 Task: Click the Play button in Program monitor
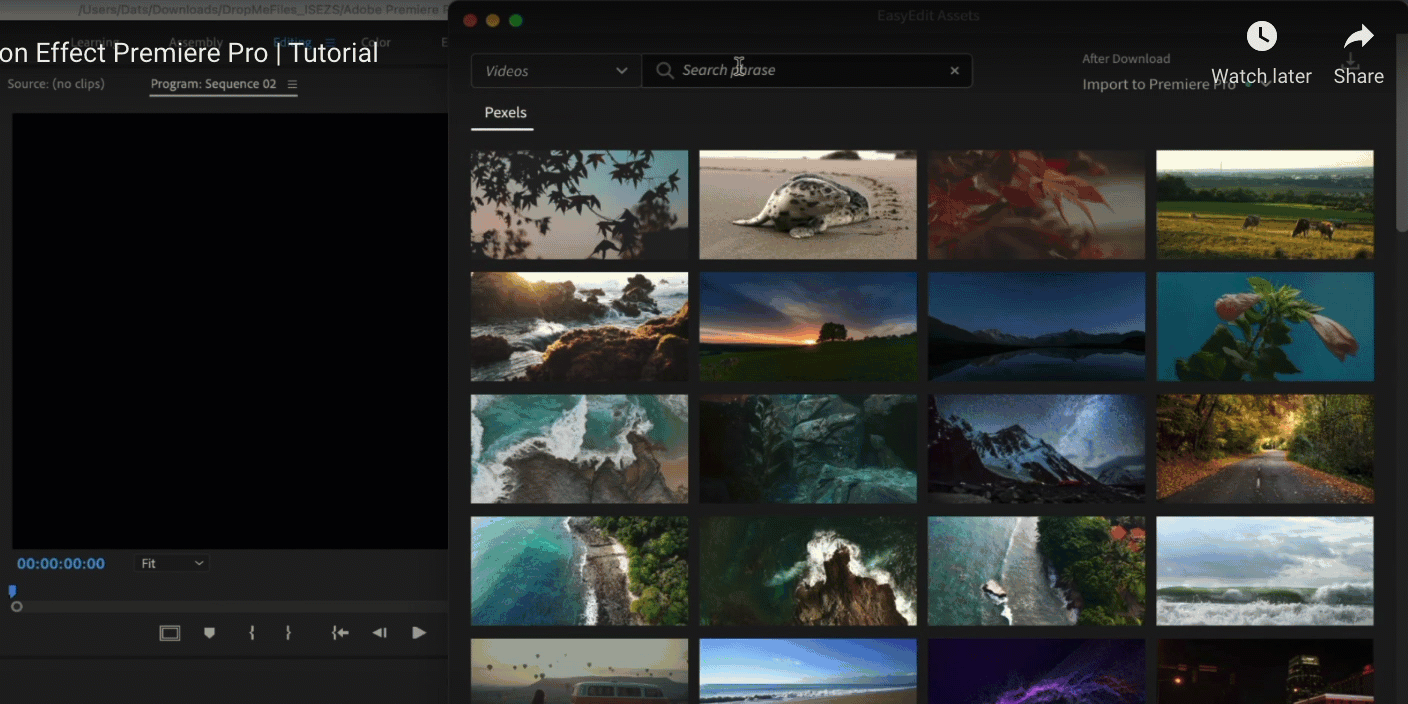click(419, 633)
